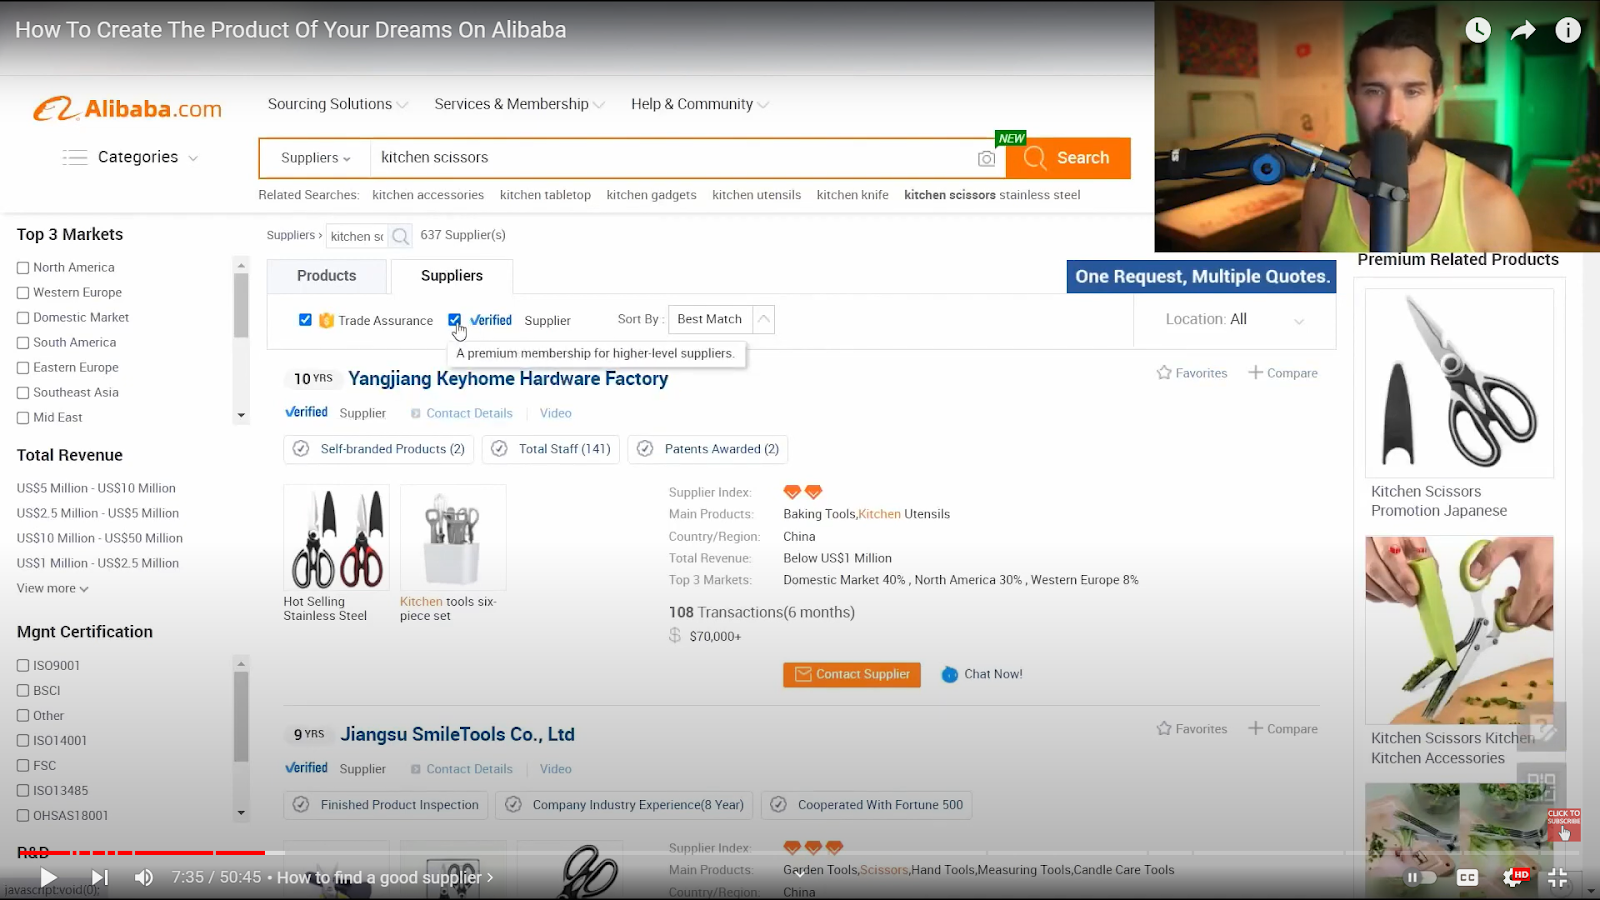This screenshot has width=1600, height=900.
Task: Check the North America market filter
Action: (23, 268)
